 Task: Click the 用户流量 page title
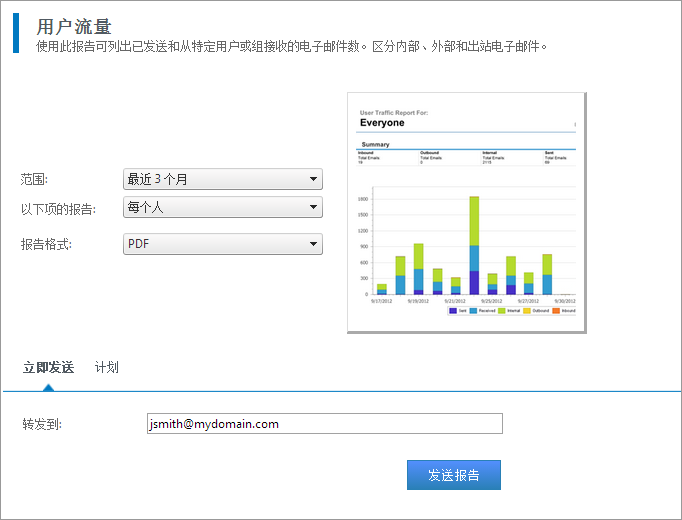click(74, 27)
